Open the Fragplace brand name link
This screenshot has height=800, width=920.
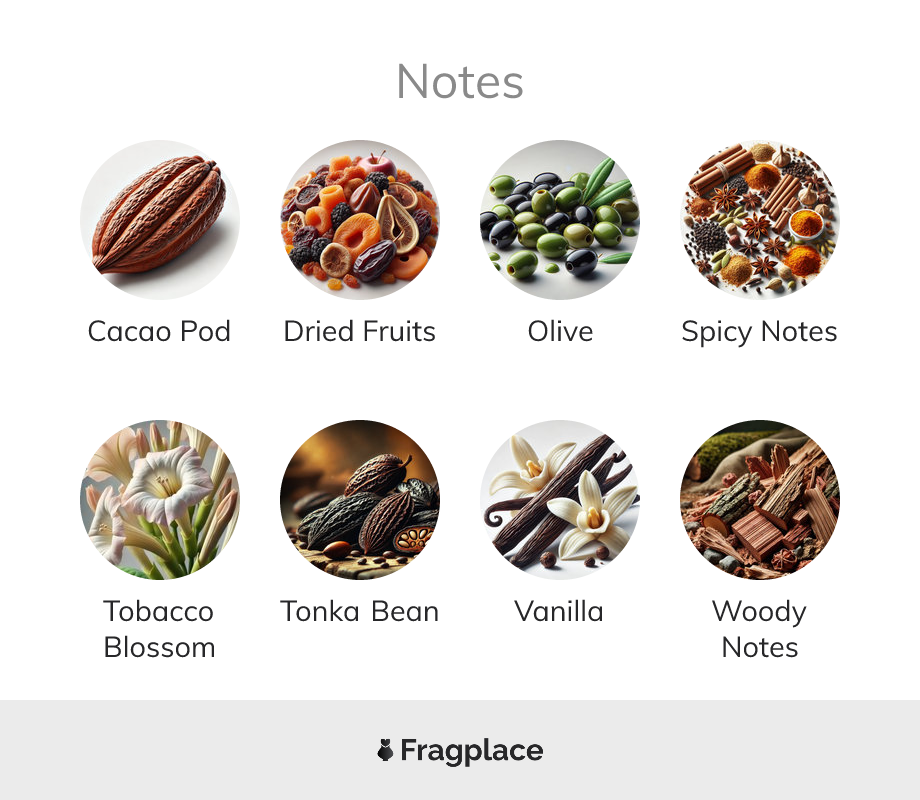coord(472,751)
